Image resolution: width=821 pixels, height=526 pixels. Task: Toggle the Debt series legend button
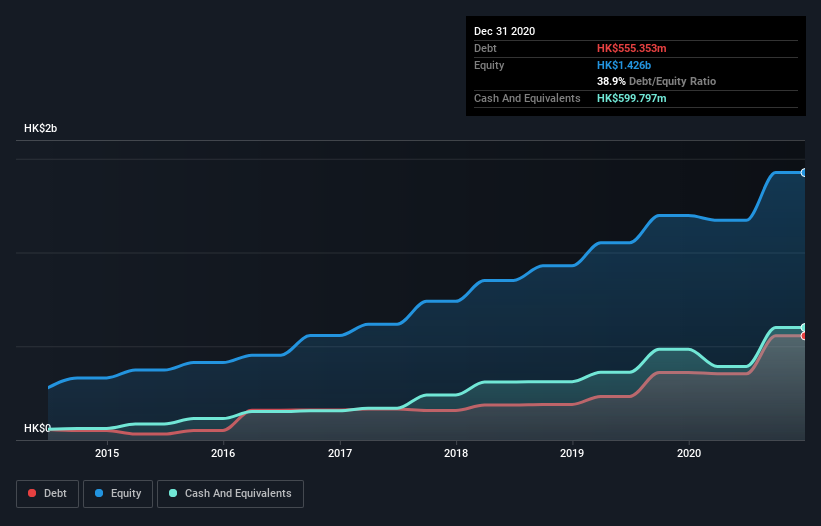point(47,494)
